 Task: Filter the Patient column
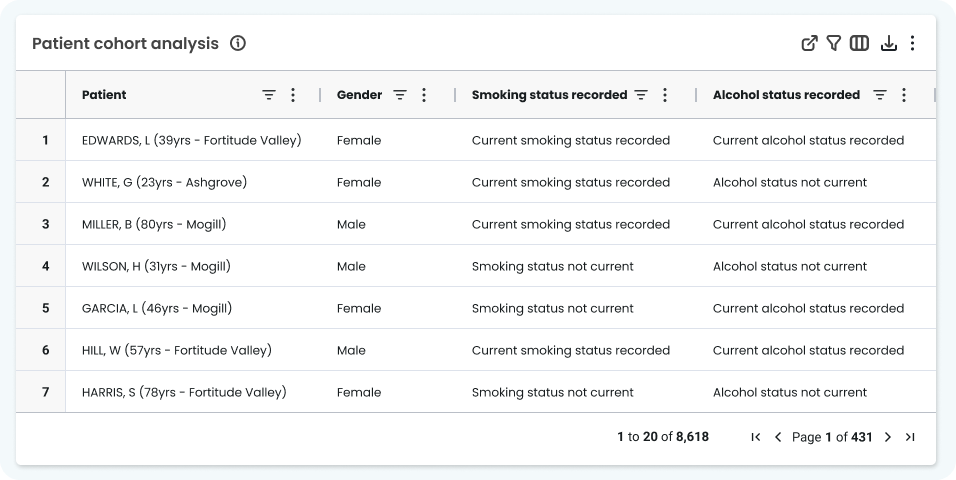pyautogui.click(x=269, y=95)
